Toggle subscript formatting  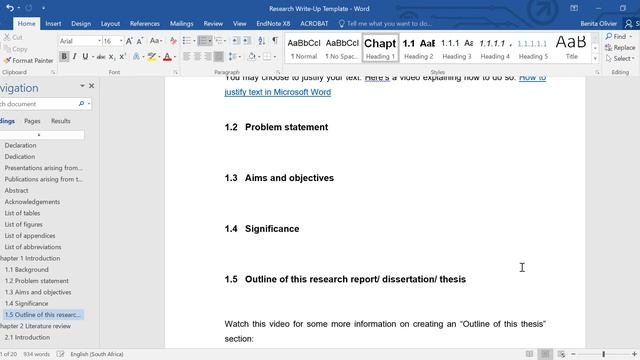(111, 57)
